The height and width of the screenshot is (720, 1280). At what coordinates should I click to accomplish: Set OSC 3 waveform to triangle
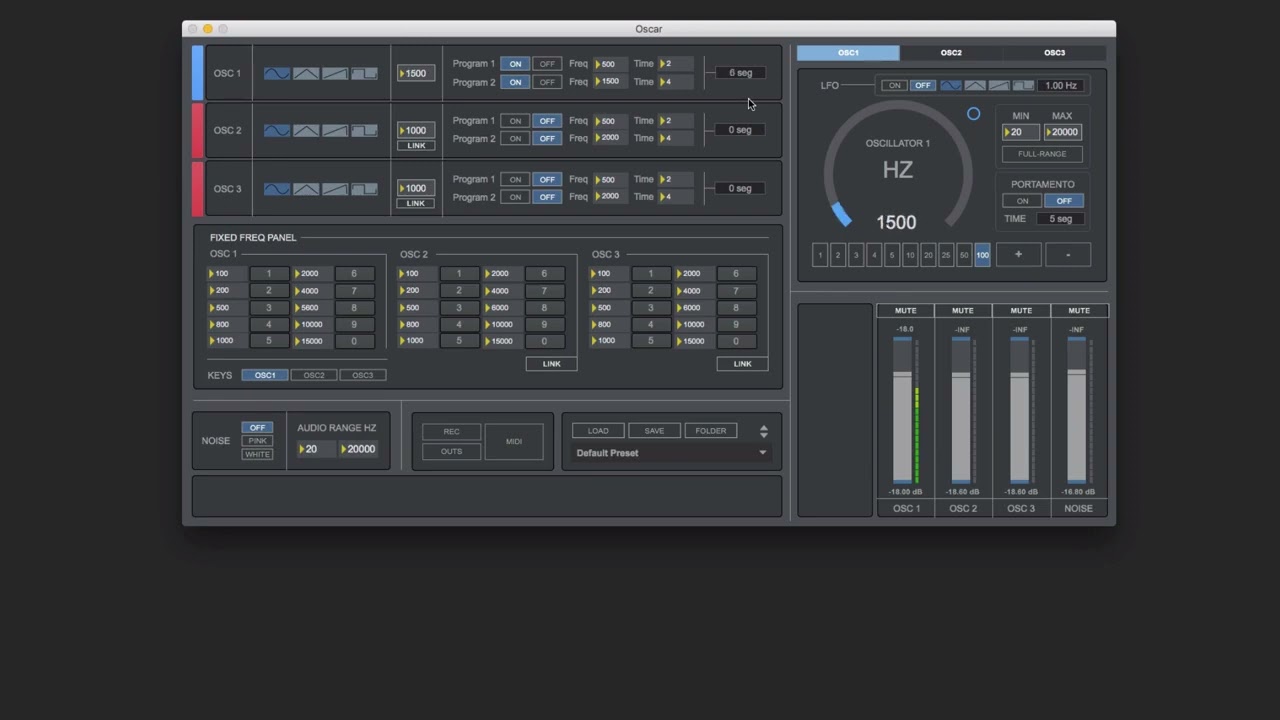(306, 188)
